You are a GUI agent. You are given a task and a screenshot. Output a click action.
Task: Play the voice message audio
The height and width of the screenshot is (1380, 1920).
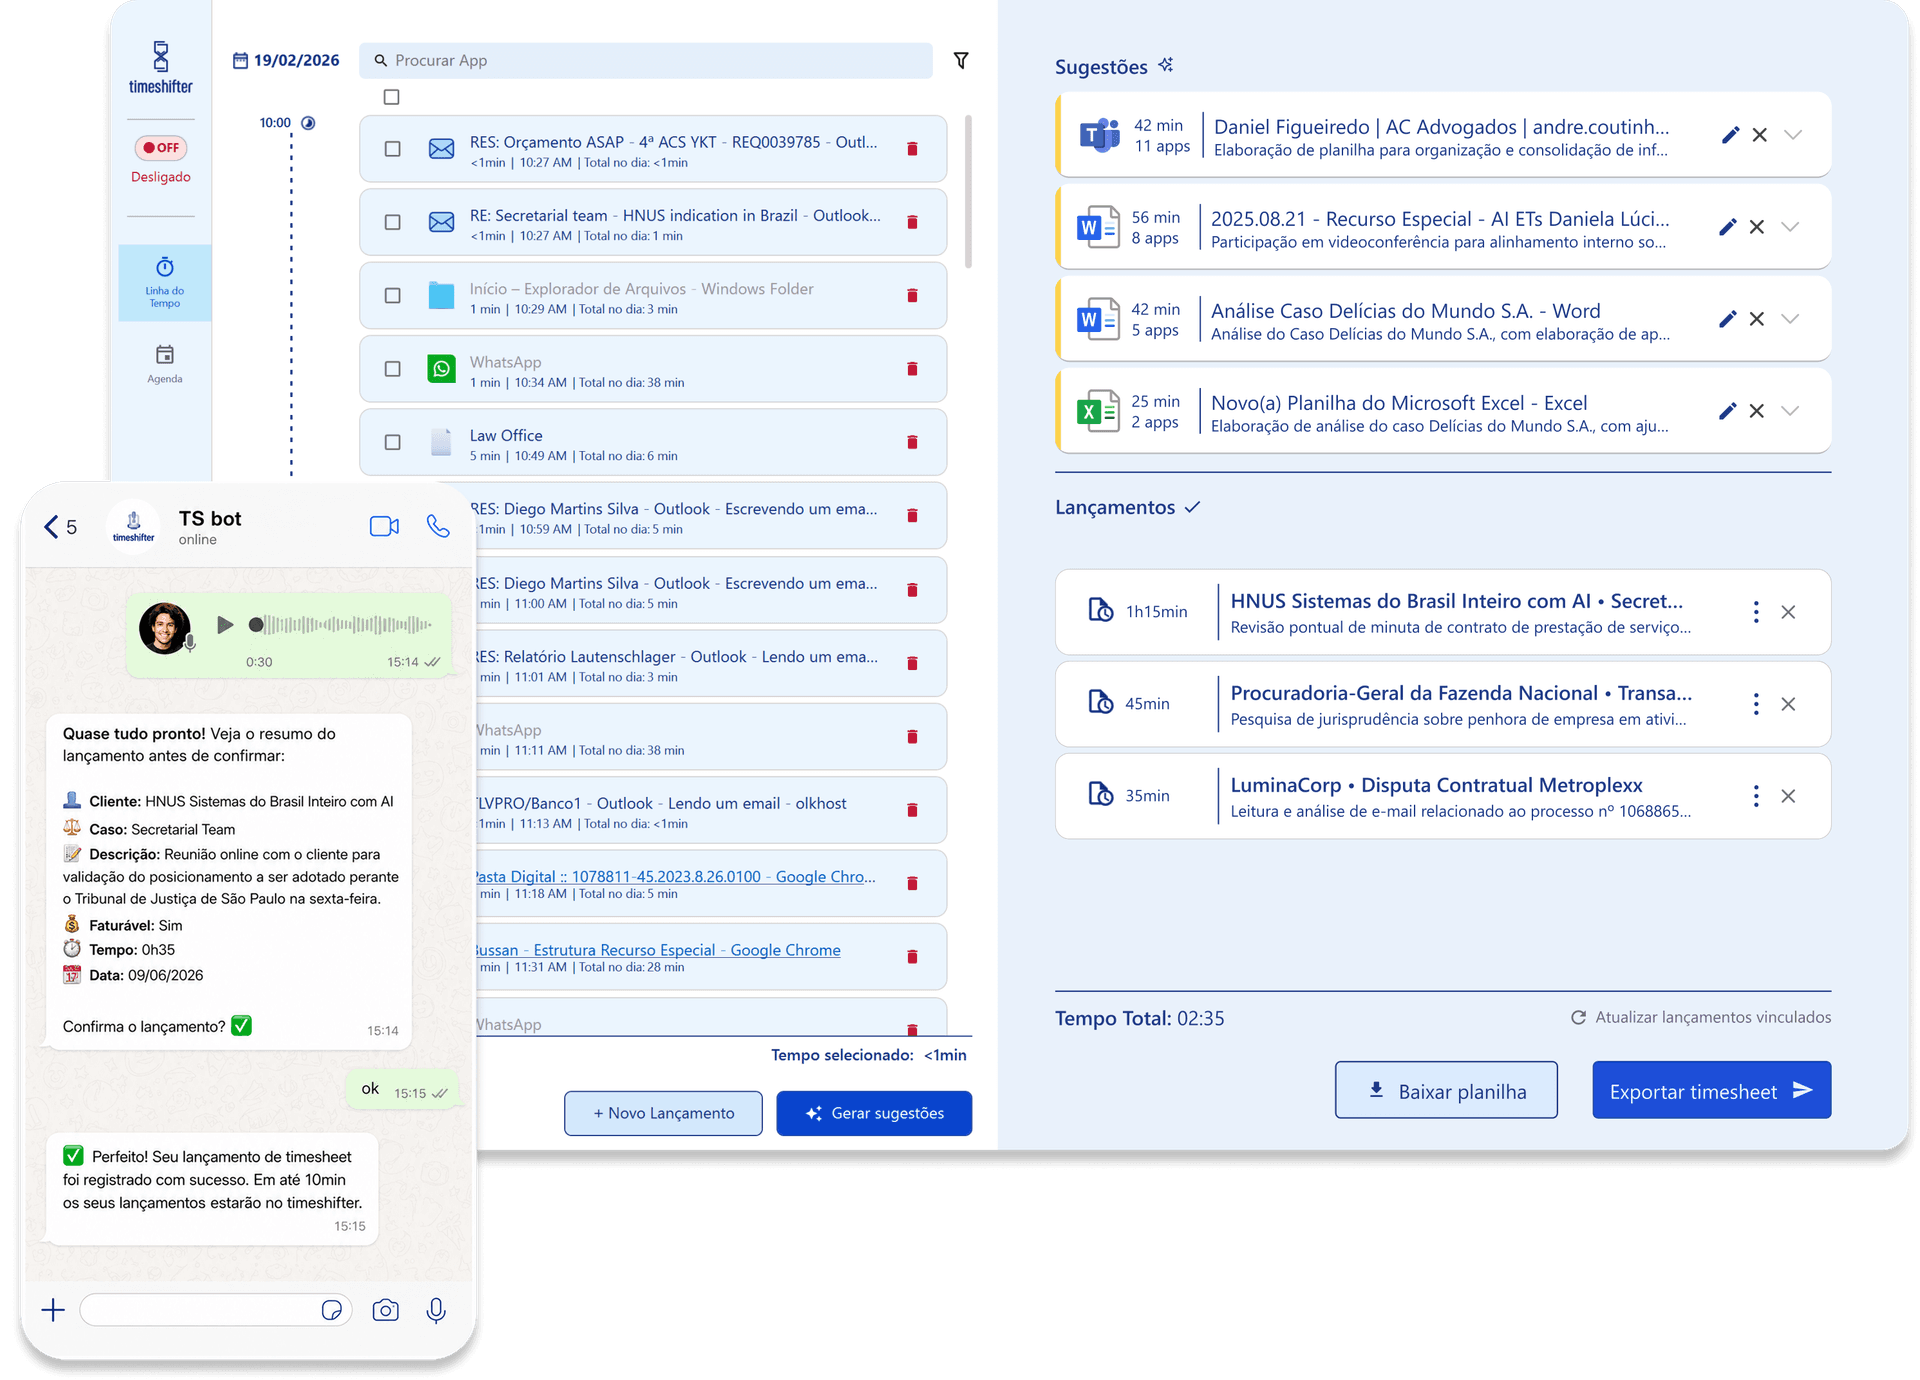click(x=225, y=625)
